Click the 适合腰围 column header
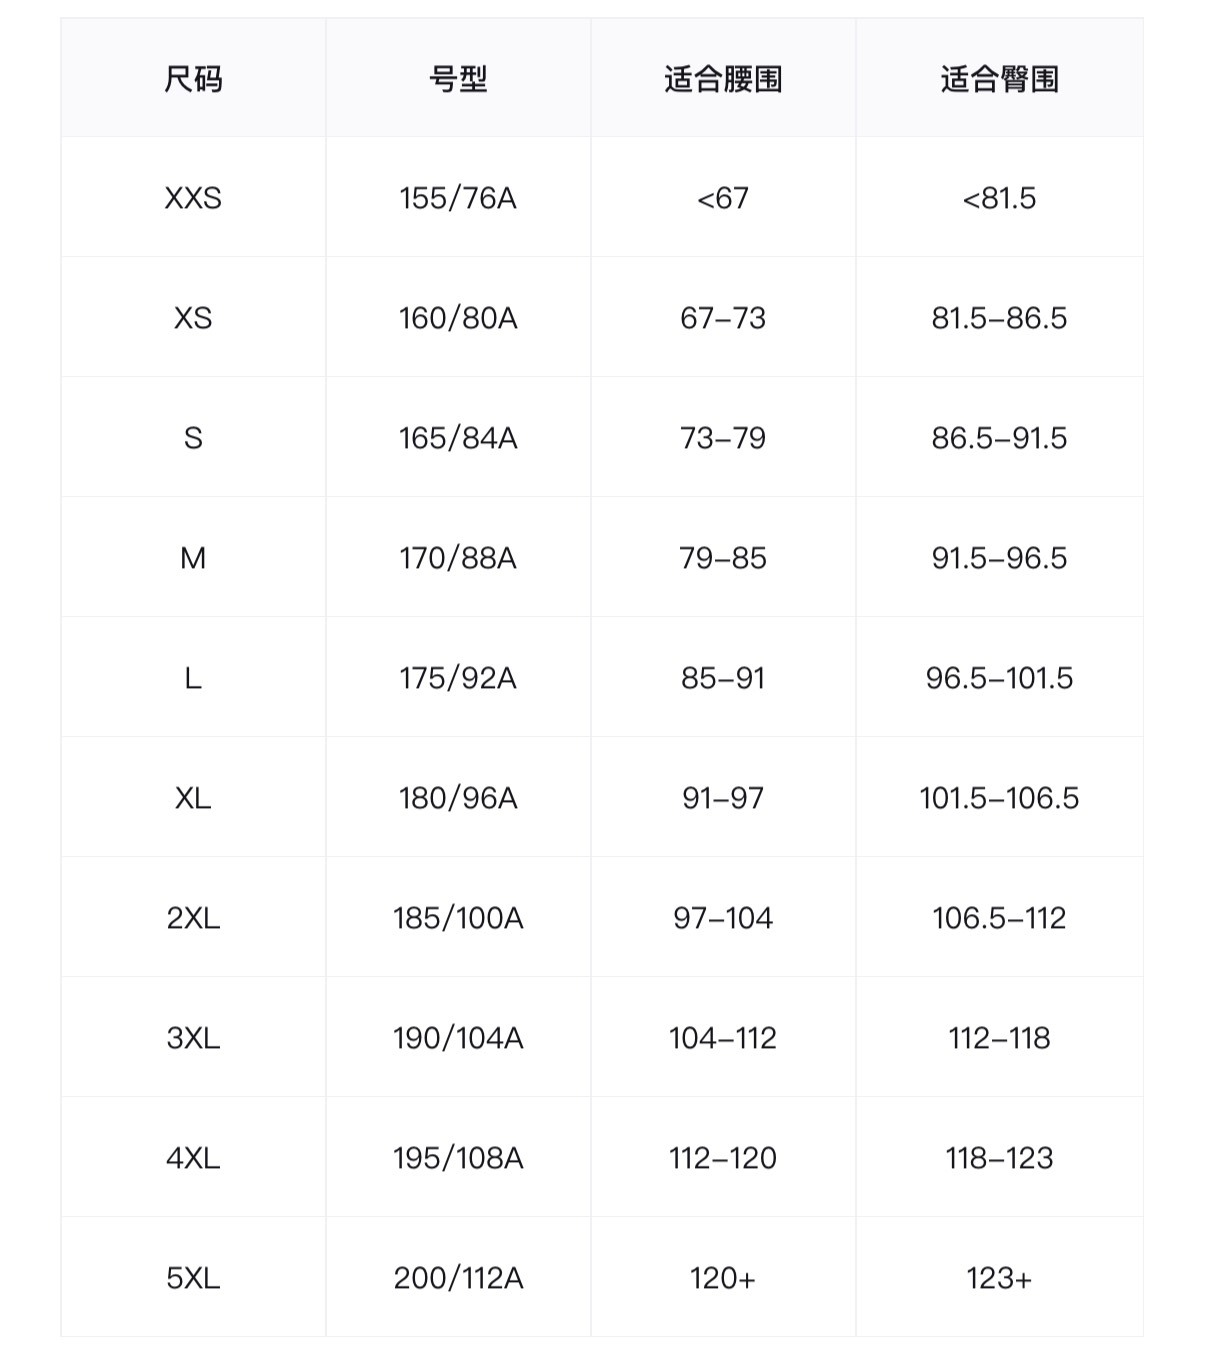 [x=723, y=79]
